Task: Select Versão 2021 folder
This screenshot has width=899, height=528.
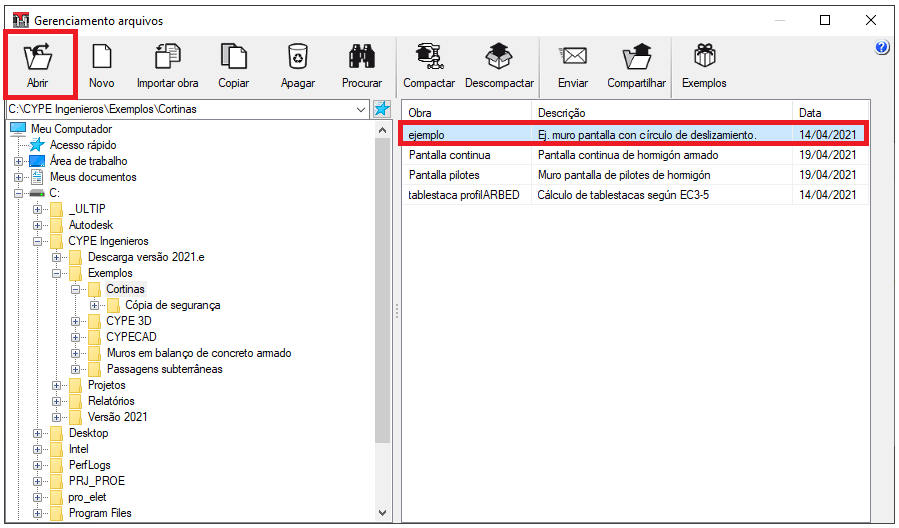Action: [118, 417]
